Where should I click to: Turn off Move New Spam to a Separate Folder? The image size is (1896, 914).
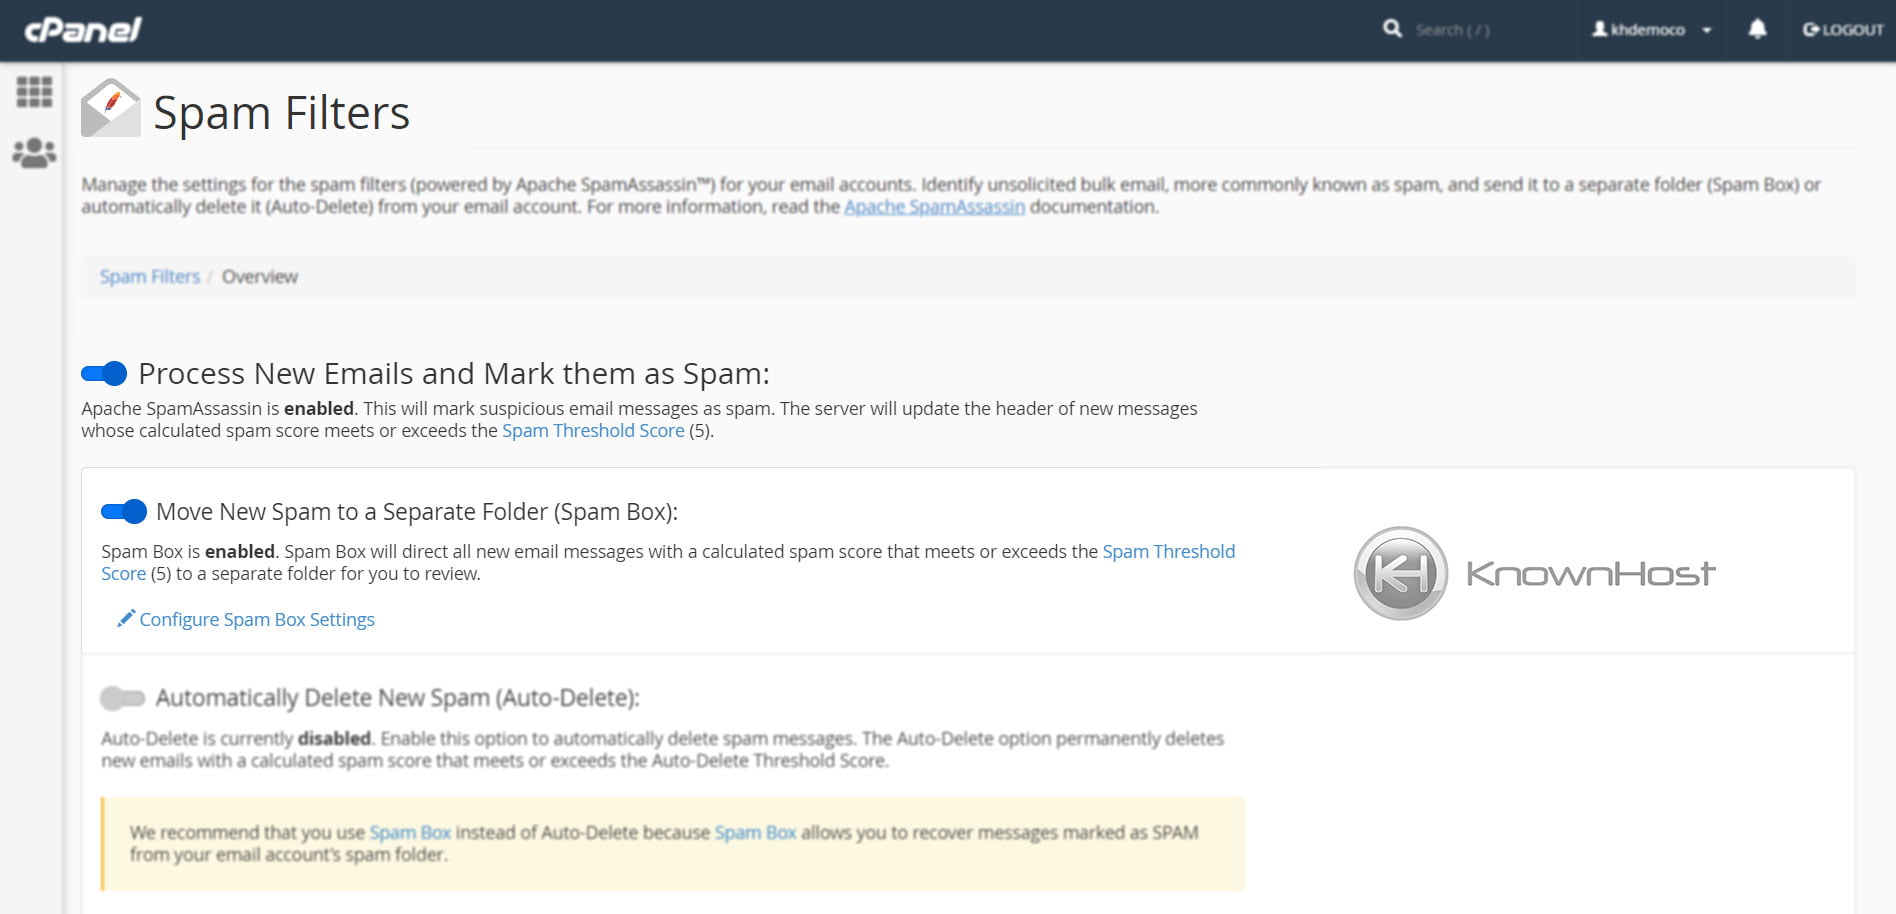(122, 511)
